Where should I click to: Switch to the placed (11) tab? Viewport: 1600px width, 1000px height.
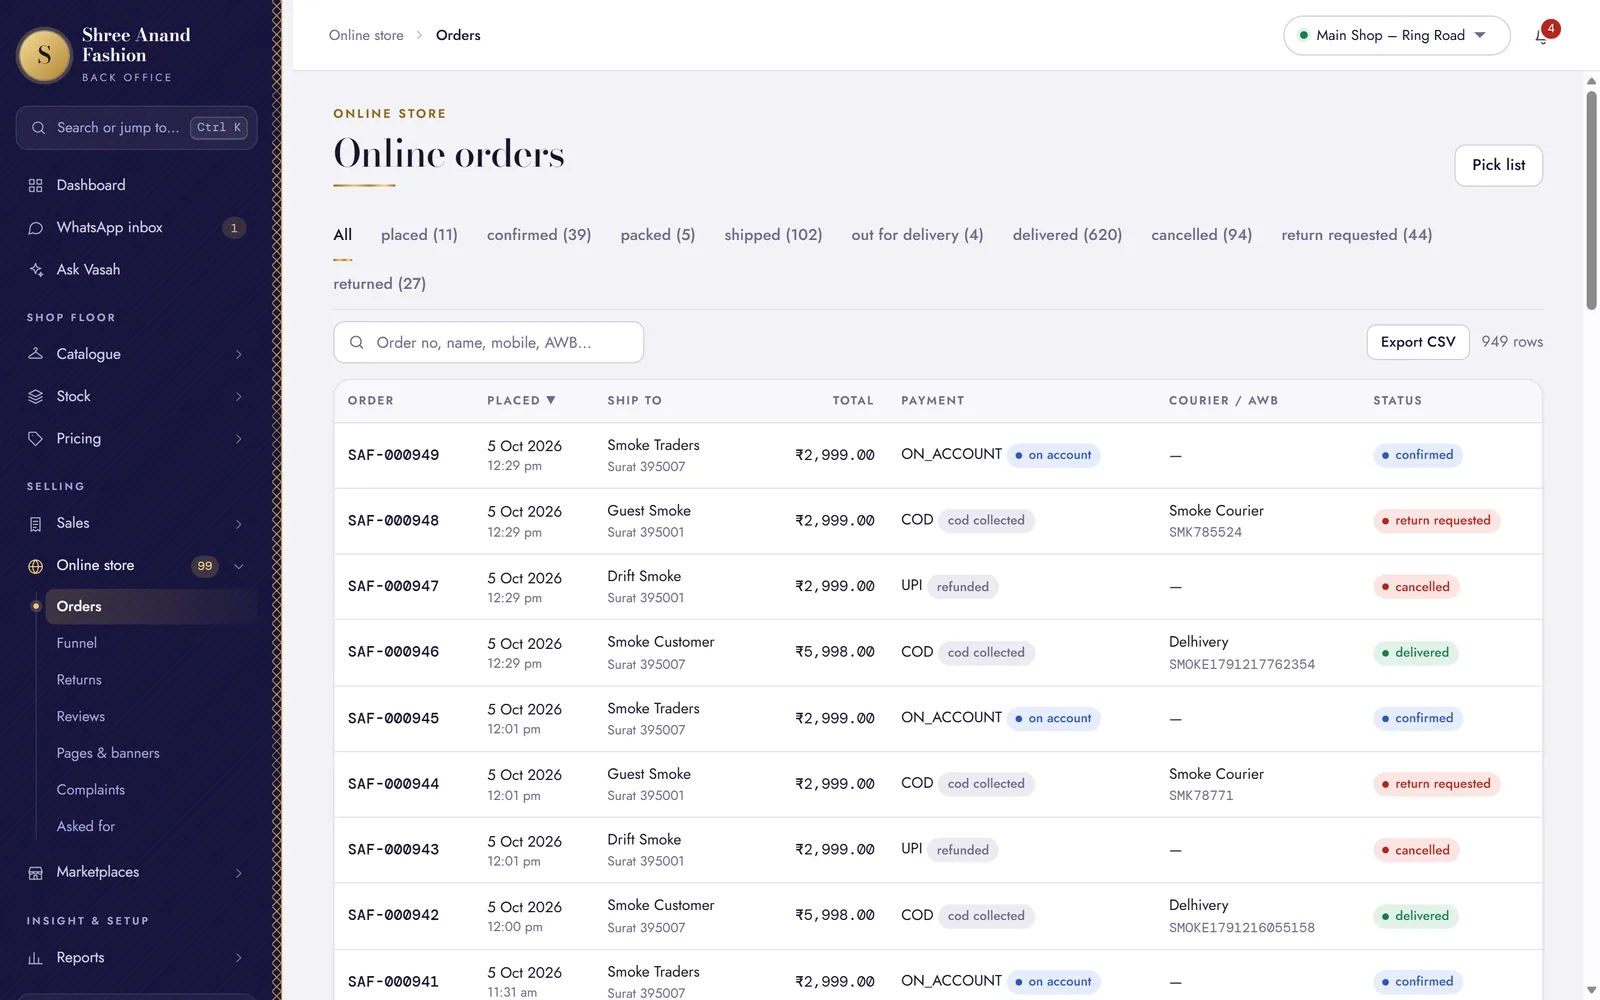pos(419,235)
